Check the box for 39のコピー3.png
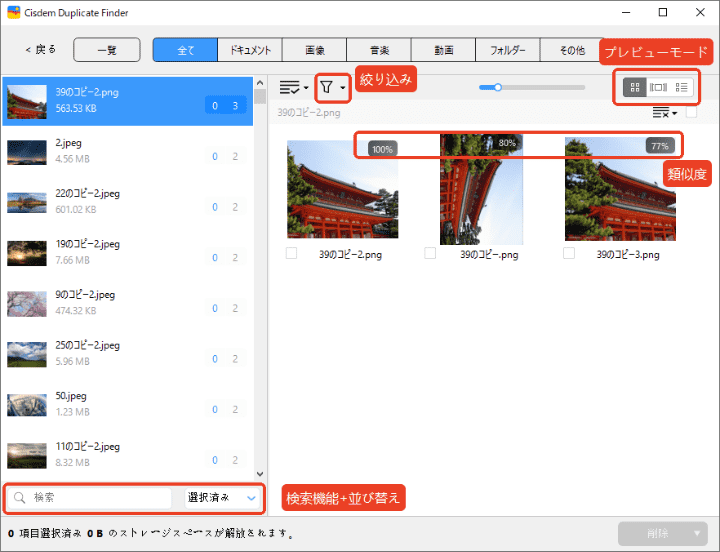 [570, 254]
